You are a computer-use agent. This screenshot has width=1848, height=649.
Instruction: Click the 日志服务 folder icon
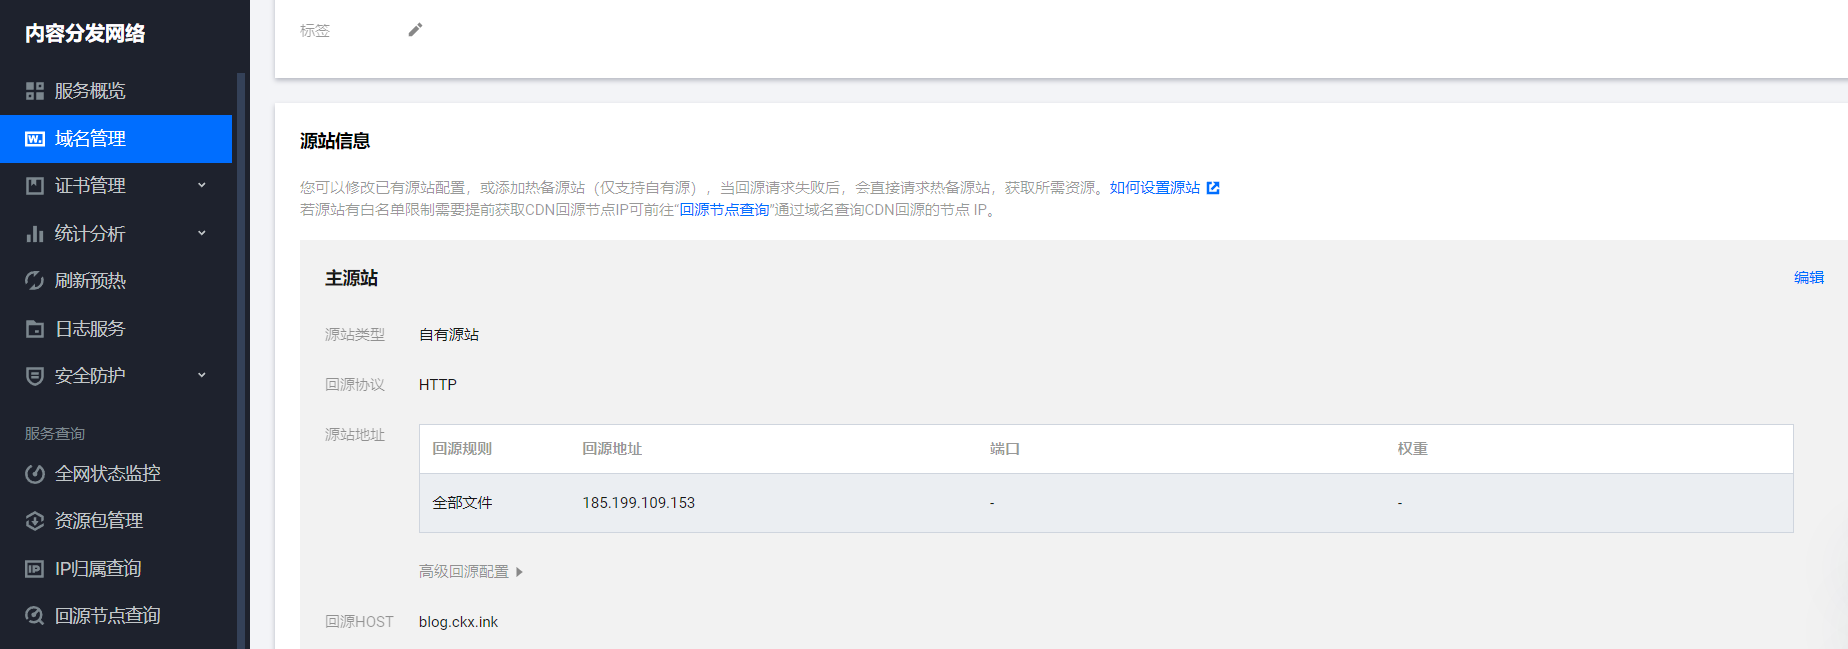[35, 329]
